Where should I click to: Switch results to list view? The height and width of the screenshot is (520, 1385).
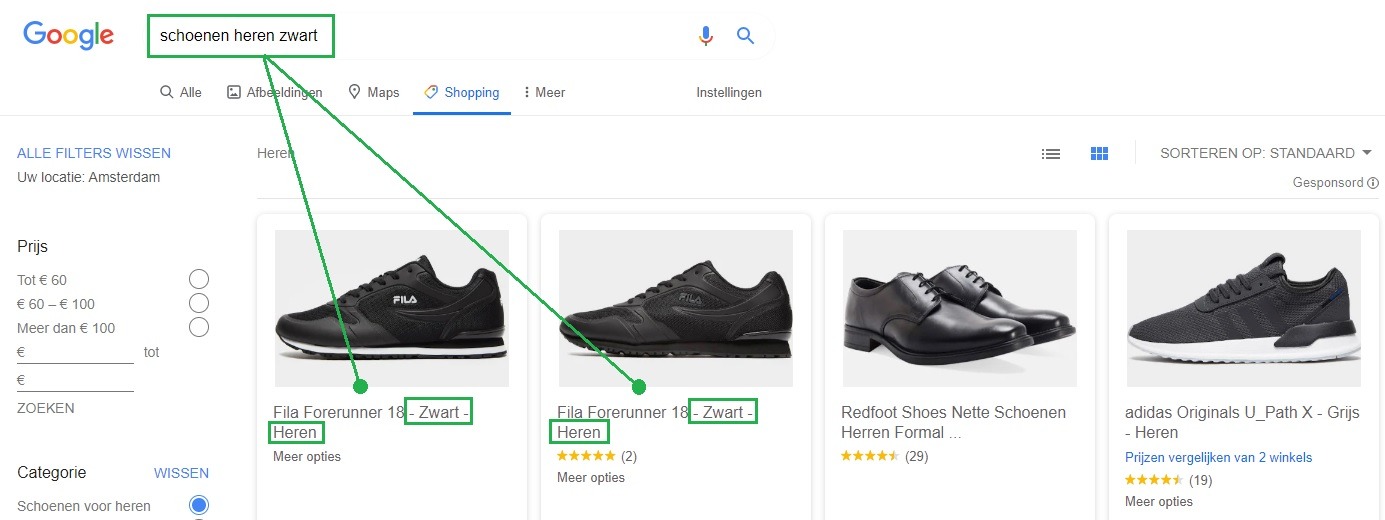[x=1051, y=154]
